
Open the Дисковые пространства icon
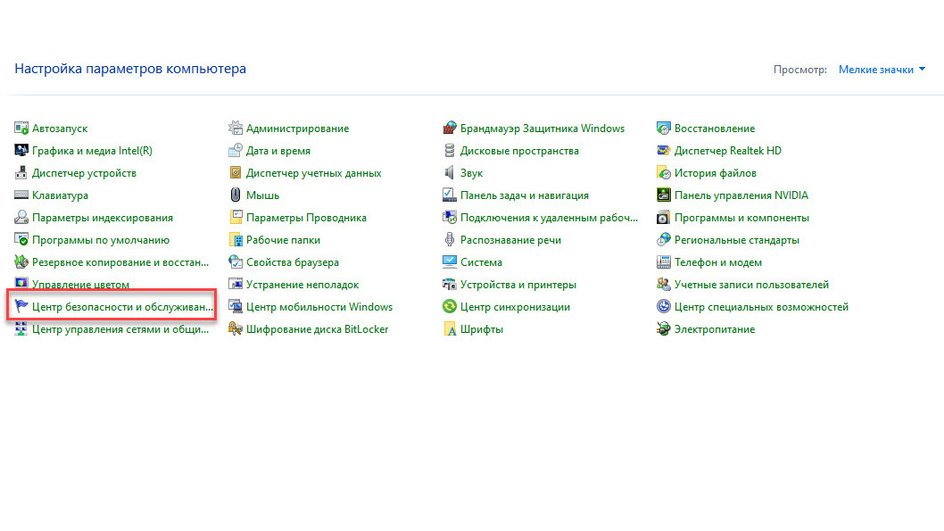point(450,151)
